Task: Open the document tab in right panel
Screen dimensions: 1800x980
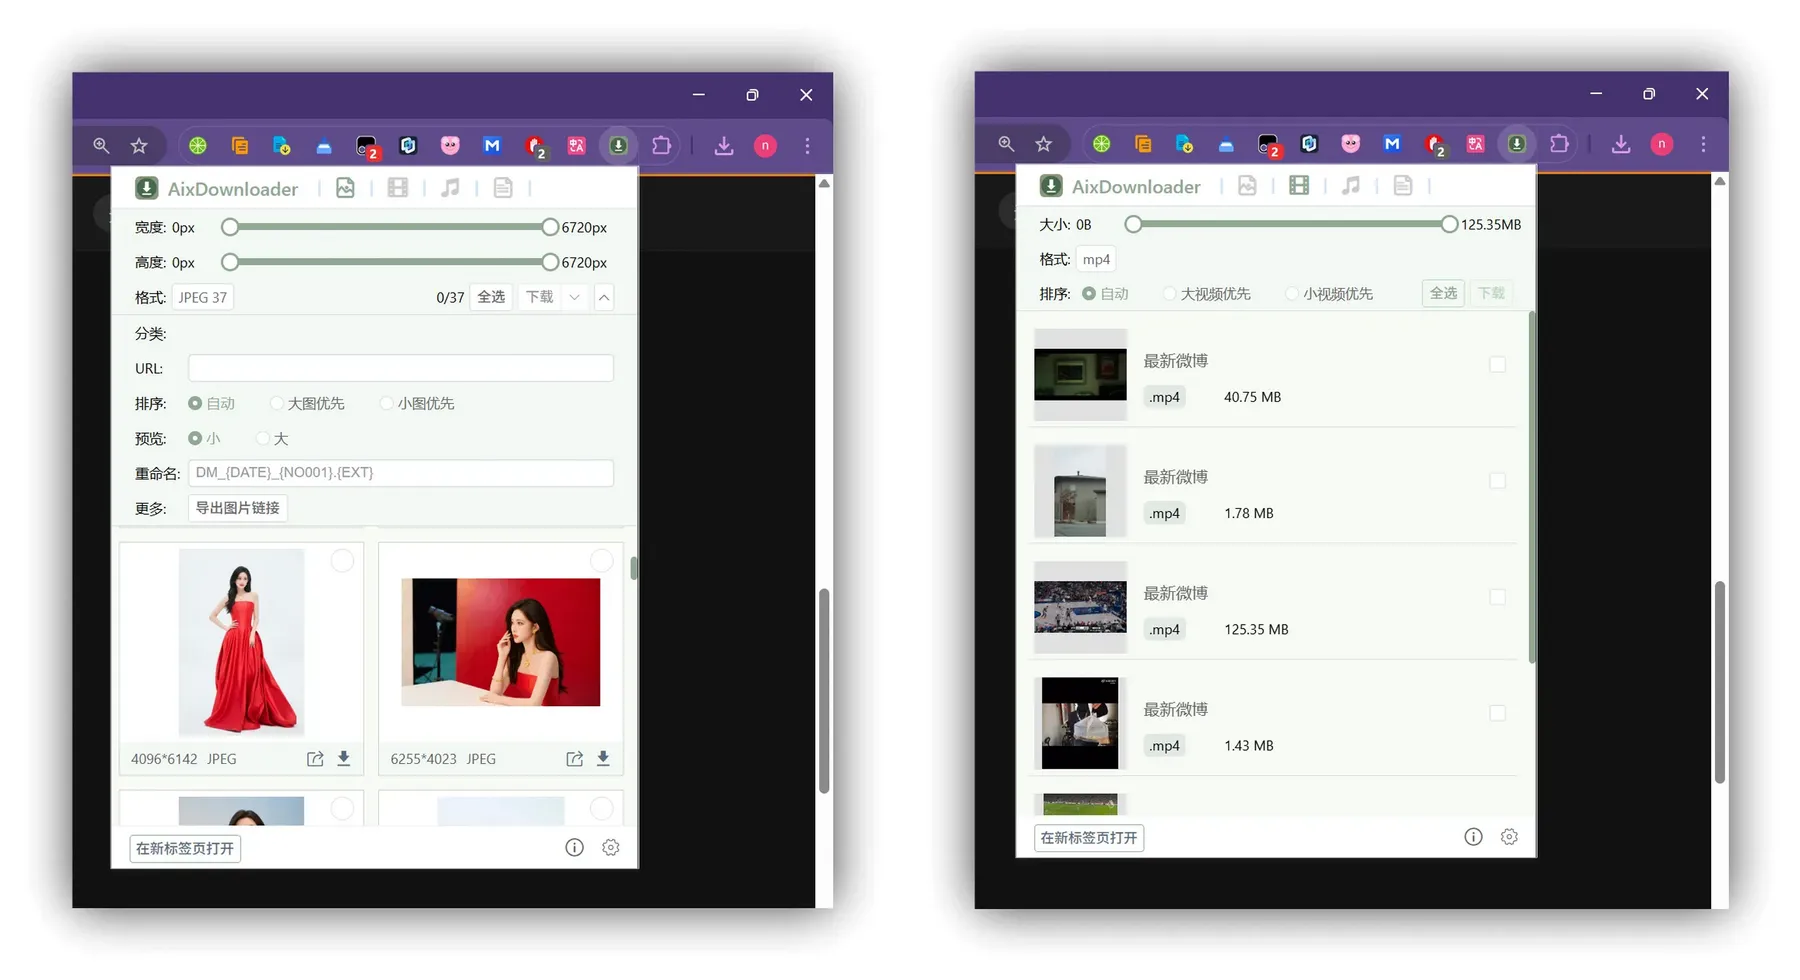Action: coord(1403,186)
